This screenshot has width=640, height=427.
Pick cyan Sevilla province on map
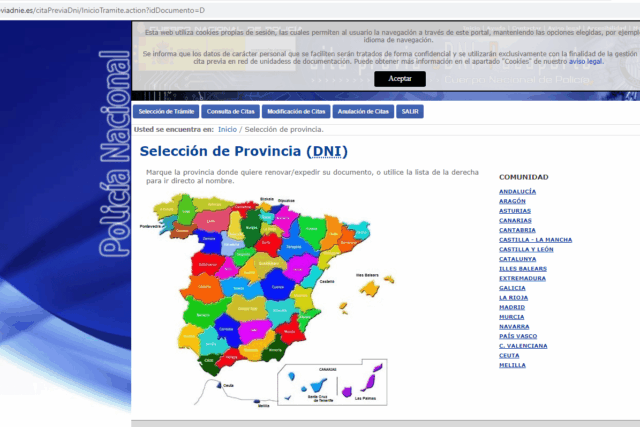click(211, 342)
